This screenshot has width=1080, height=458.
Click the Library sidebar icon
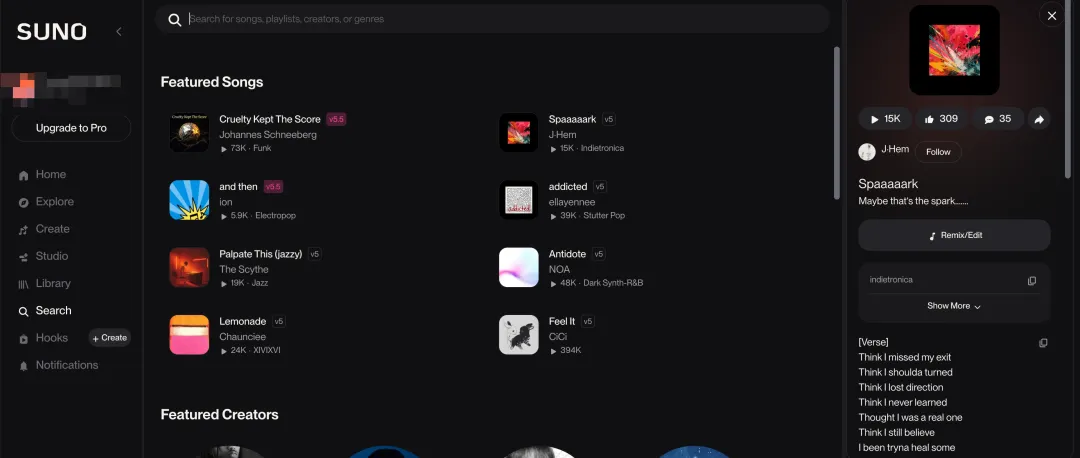click(23, 284)
